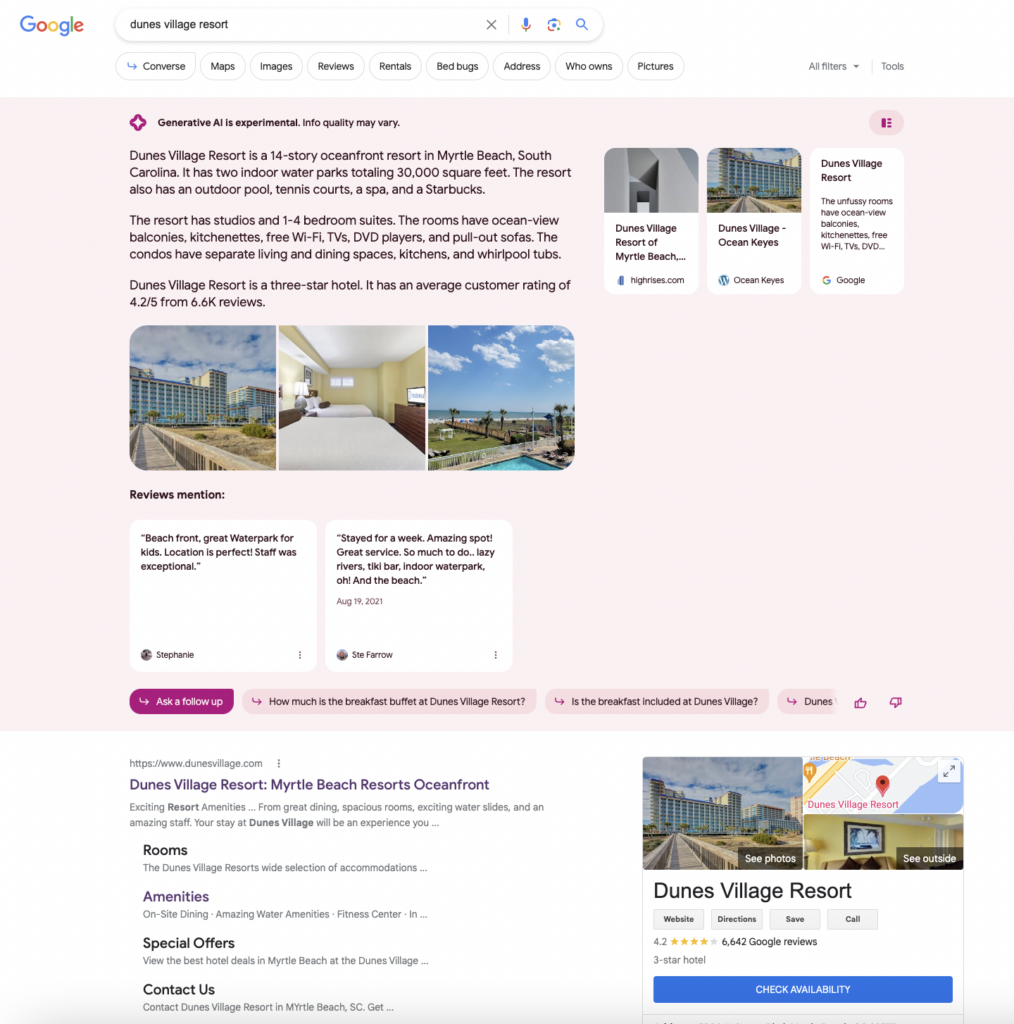Open Google Lens camera search icon

(x=554, y=25)
